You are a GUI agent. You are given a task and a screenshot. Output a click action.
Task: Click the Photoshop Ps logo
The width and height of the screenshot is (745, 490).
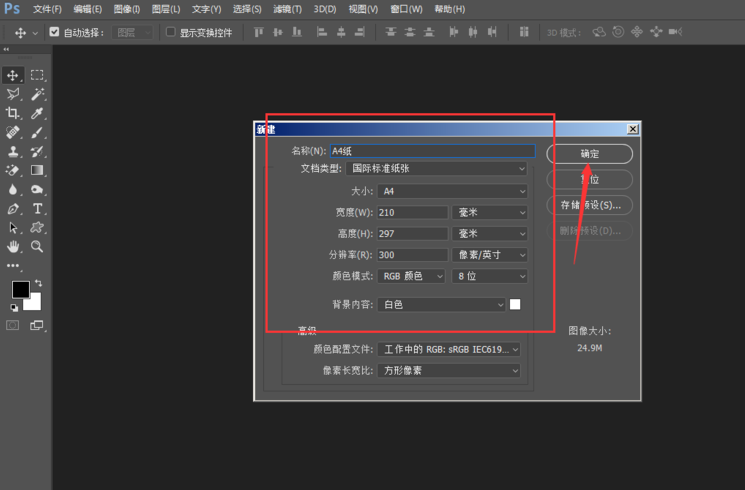(x=12, y=9)
